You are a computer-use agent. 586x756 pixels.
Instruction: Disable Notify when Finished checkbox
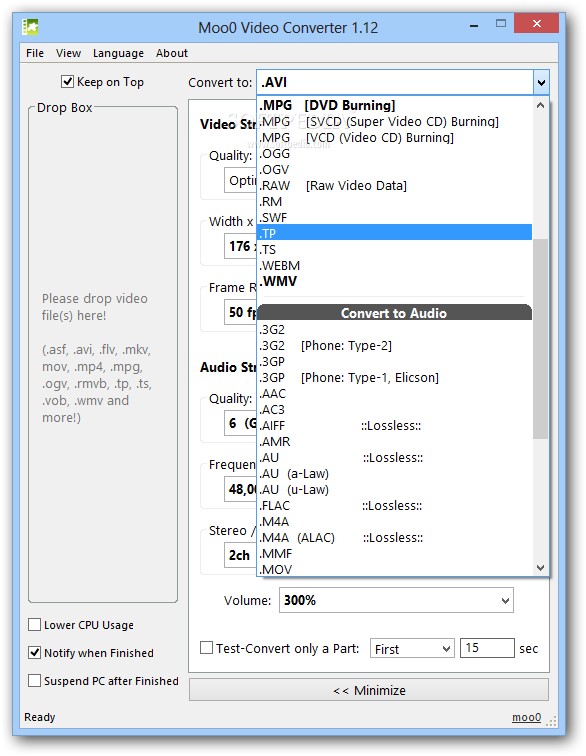click(x=34, y=653)
